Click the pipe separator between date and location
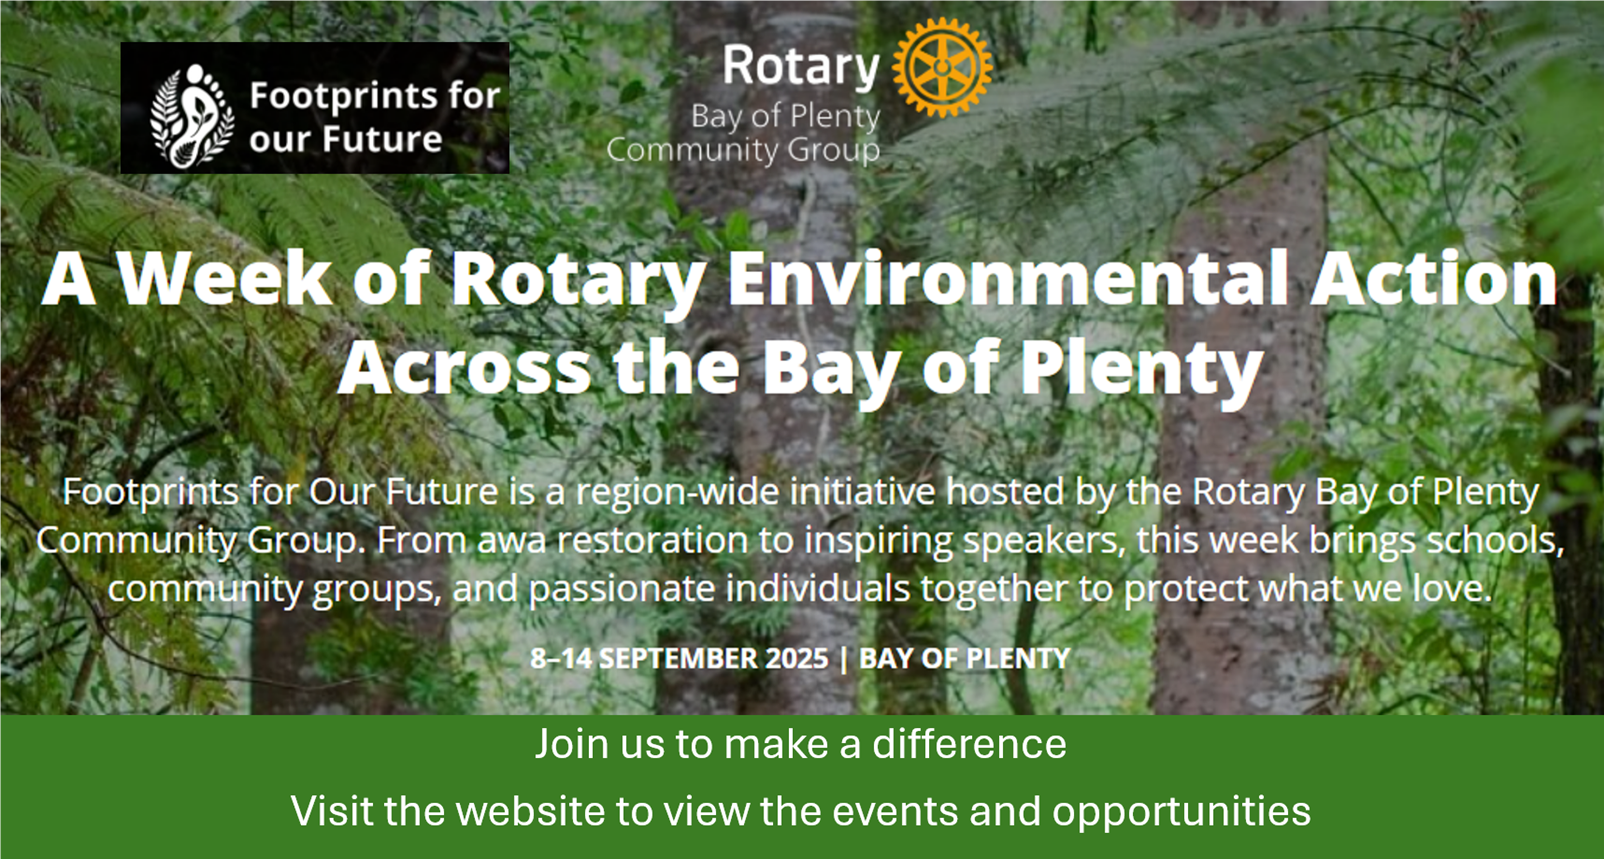Viewport: 1604px width, 859px height. coord(843,659)
